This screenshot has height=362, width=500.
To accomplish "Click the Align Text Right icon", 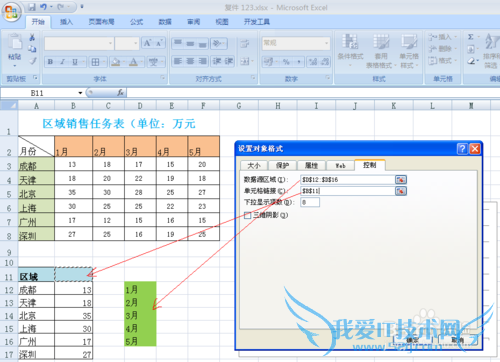I will point(202,61).
